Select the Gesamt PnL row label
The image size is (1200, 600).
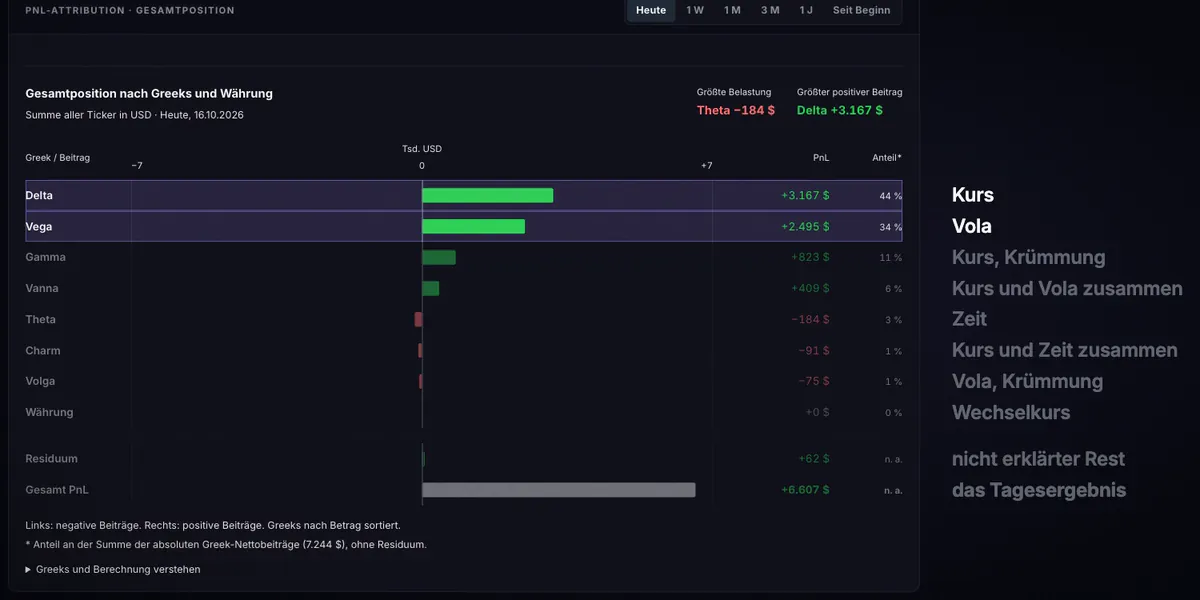click(57, 490)
